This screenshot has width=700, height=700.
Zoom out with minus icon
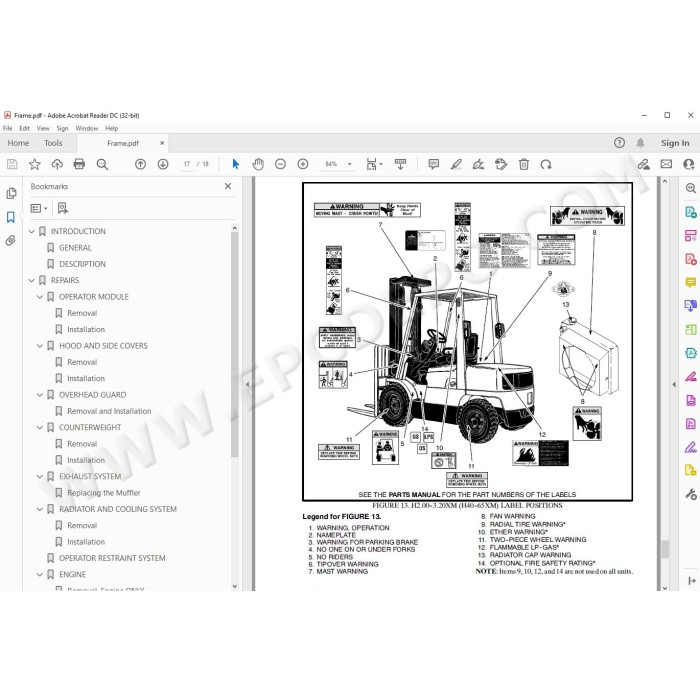coord(280,164)
